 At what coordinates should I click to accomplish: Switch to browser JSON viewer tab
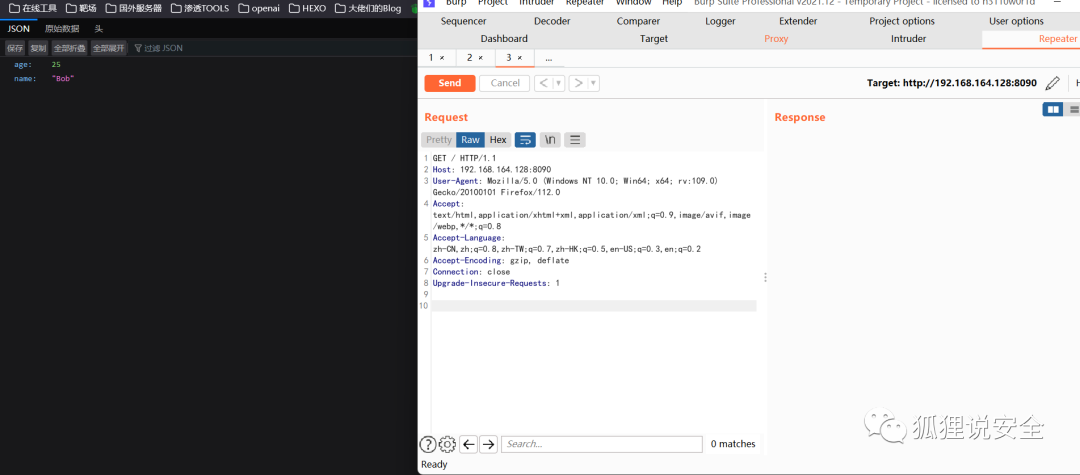pos(18,29)
